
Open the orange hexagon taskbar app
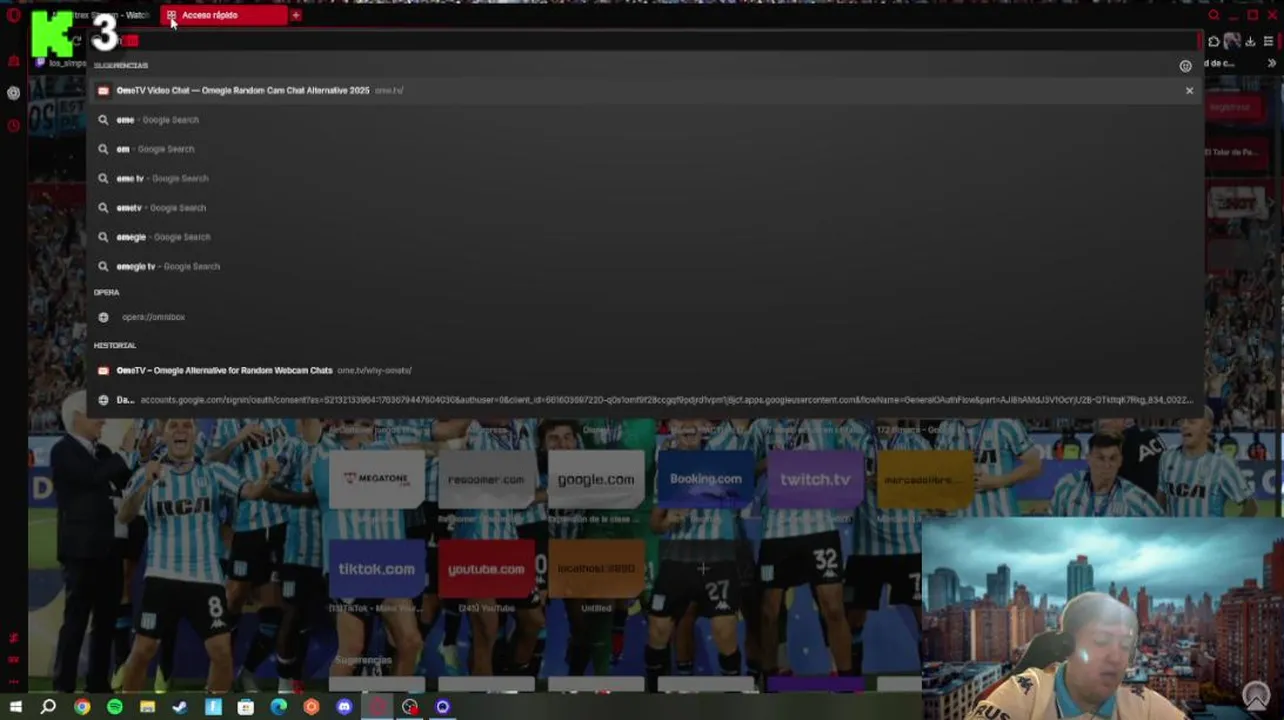pyautogui.click(x=311, y=707)
